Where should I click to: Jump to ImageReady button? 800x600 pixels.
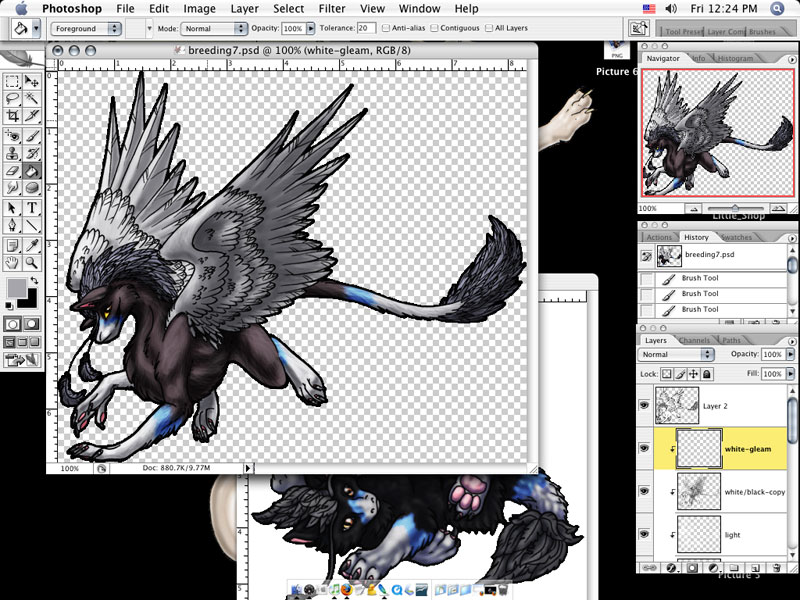pyautogui.click(x=22, y=360)
